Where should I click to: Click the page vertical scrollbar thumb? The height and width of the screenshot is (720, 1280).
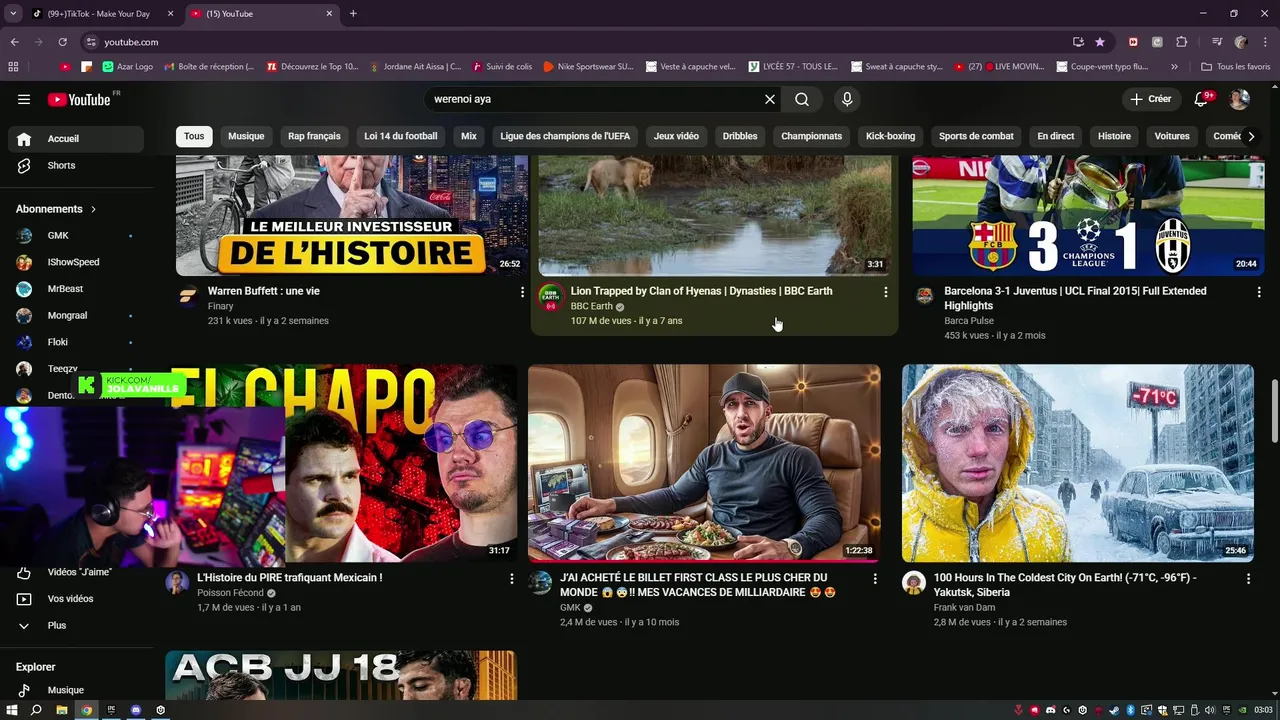click(1274, 410)
